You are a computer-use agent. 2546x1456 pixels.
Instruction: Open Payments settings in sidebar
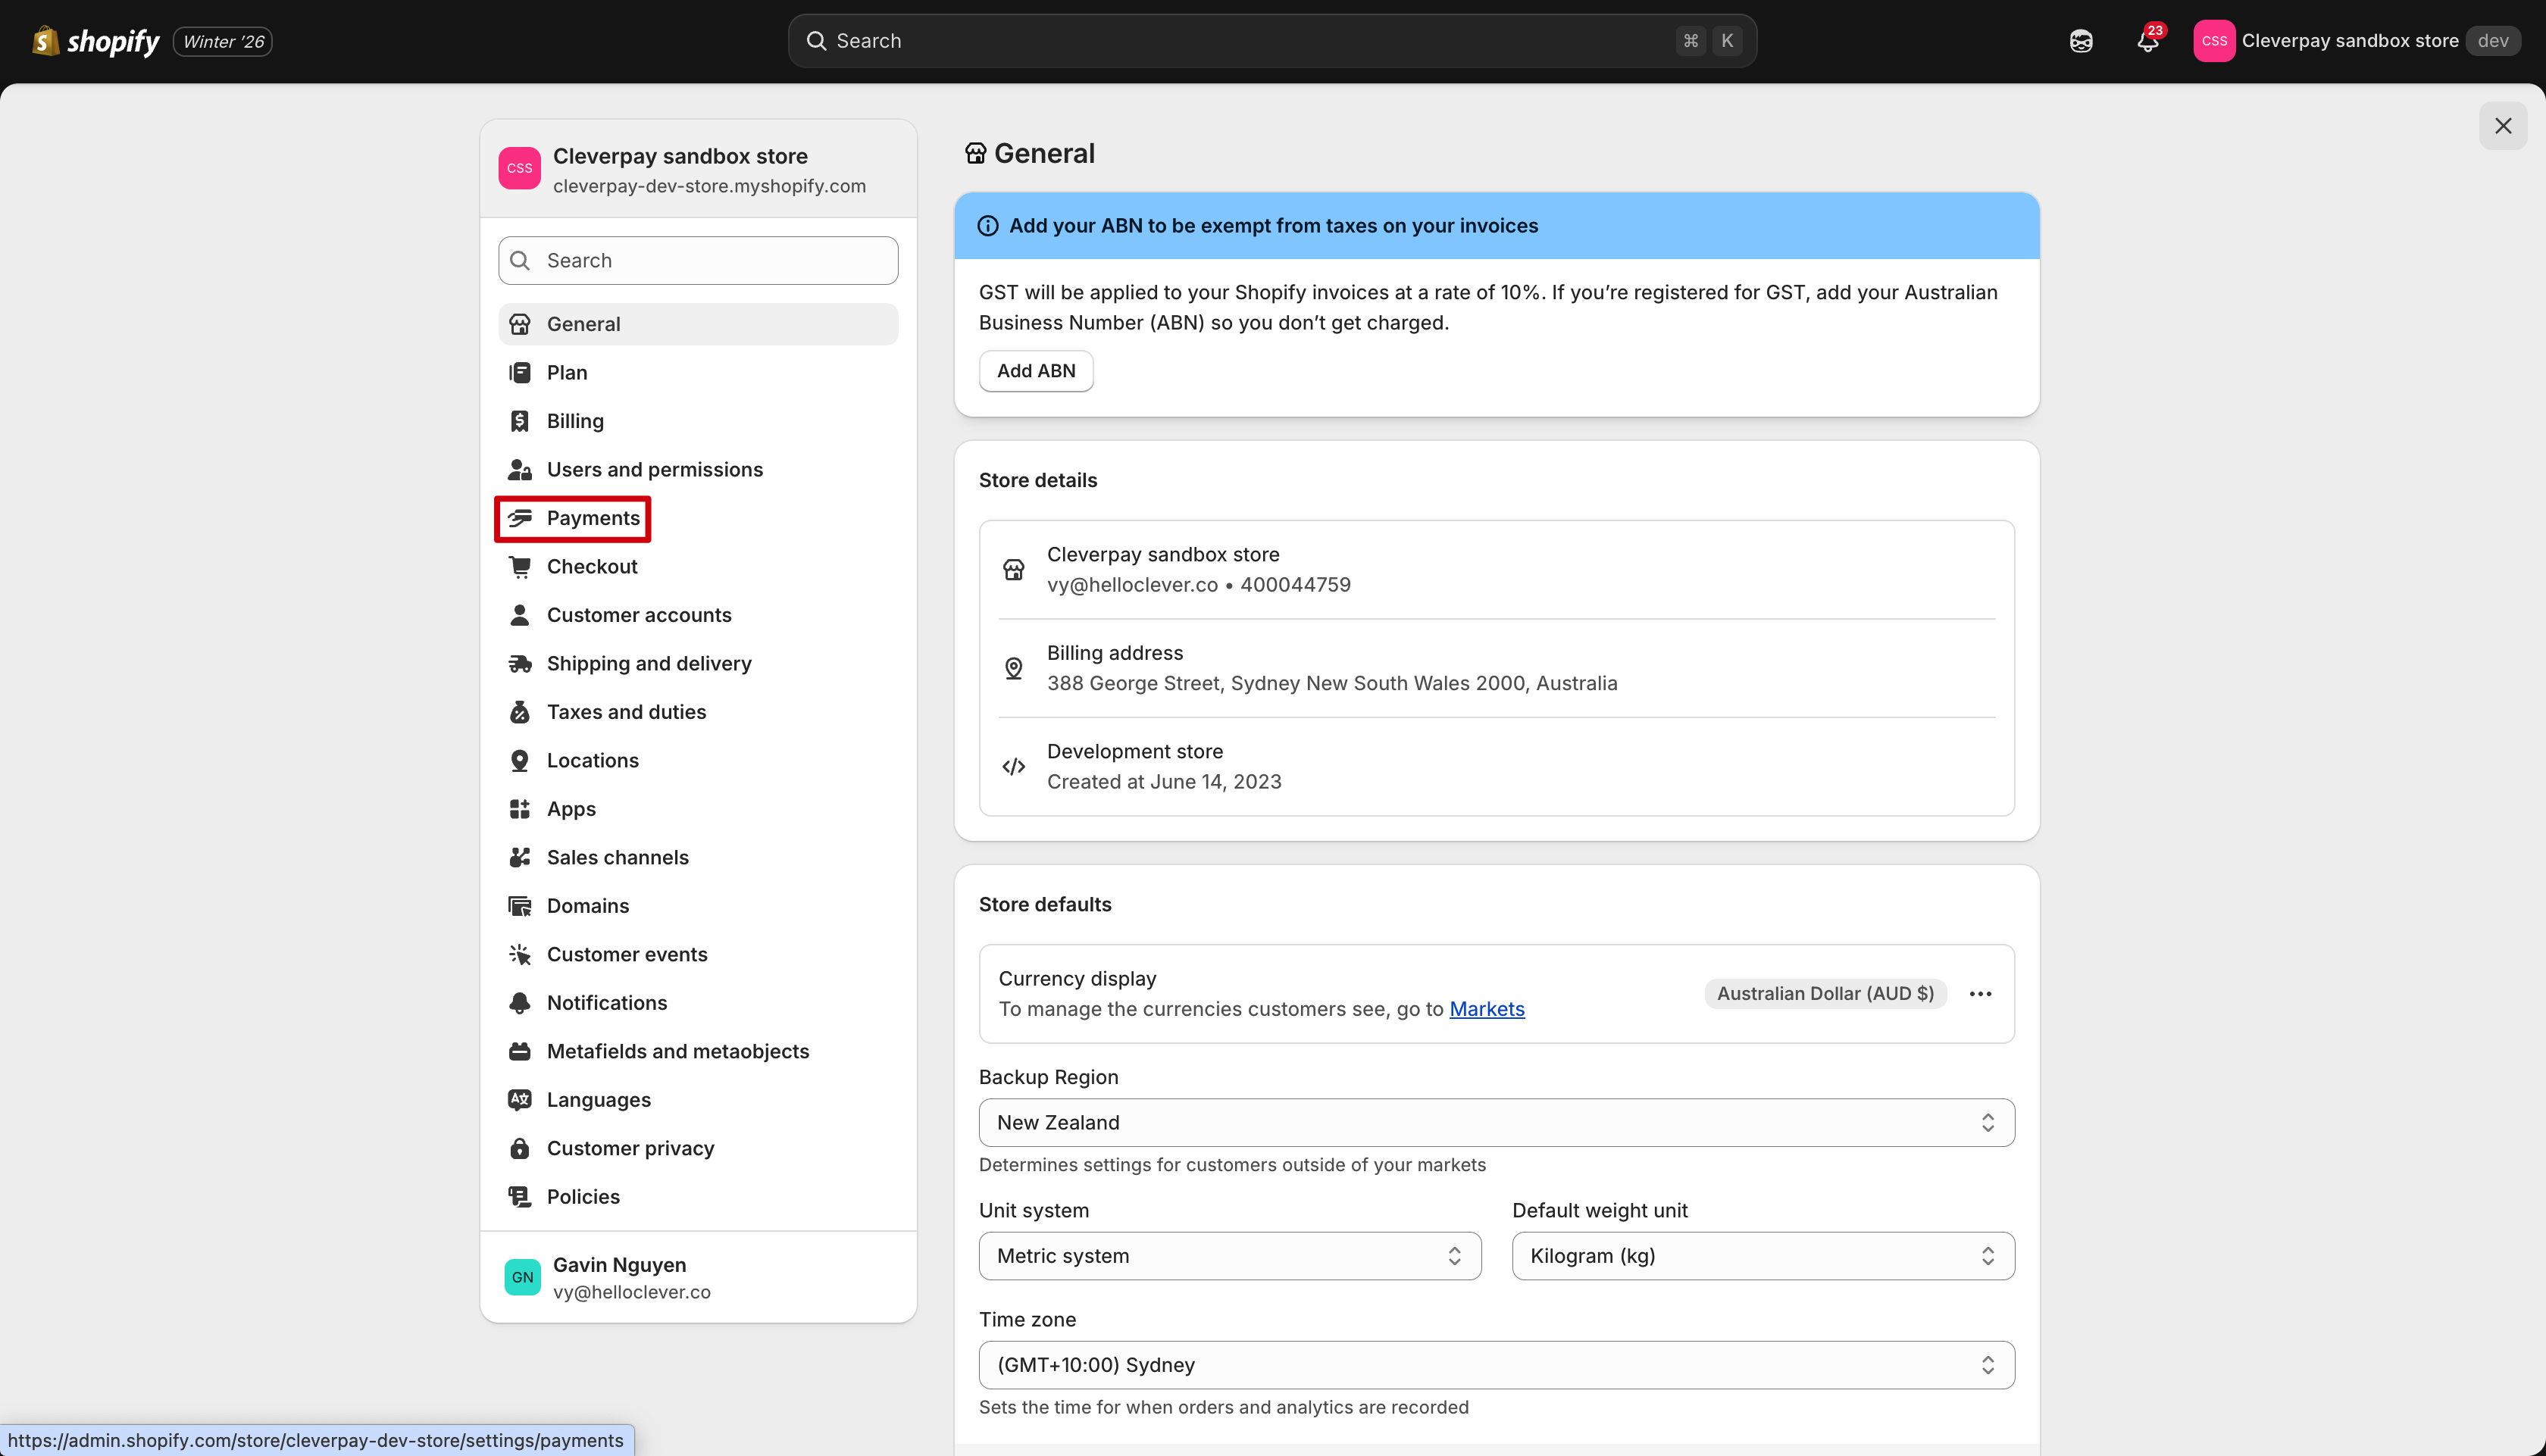[x=592, y=518]
